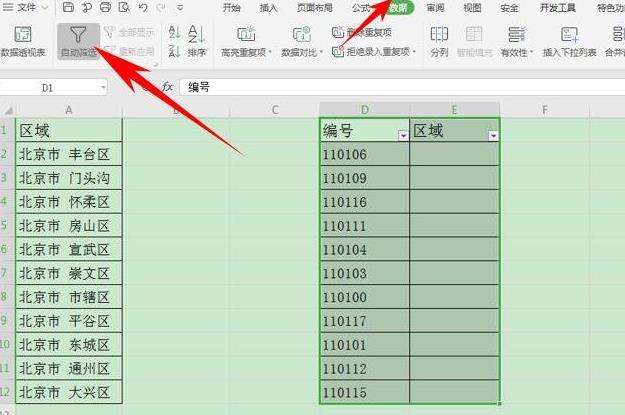Image resolution: width=625 pixels, height=415 pixels.
Task: Undo the last action
Action: pyautogui.click(x=143, y=7)
